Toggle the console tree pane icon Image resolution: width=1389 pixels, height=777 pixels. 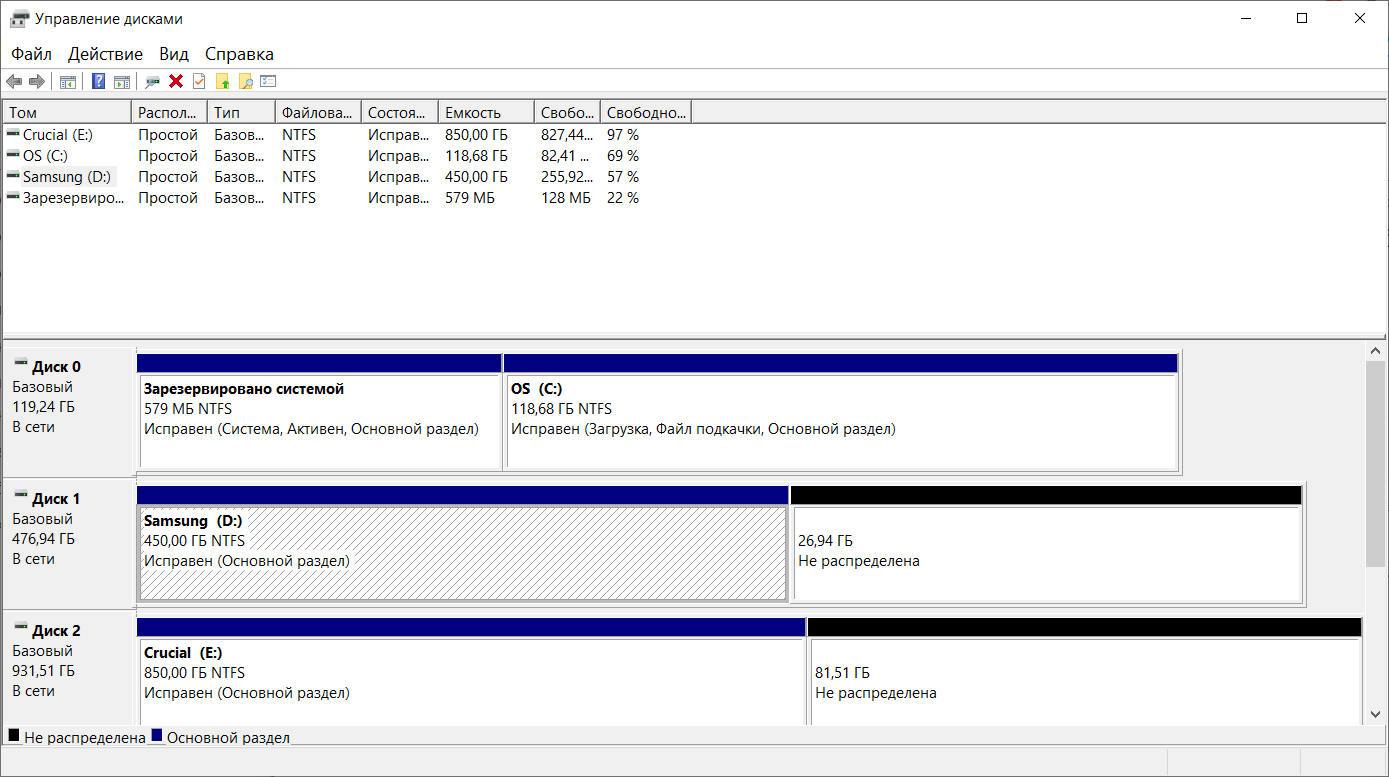click(x=68, y=82)
